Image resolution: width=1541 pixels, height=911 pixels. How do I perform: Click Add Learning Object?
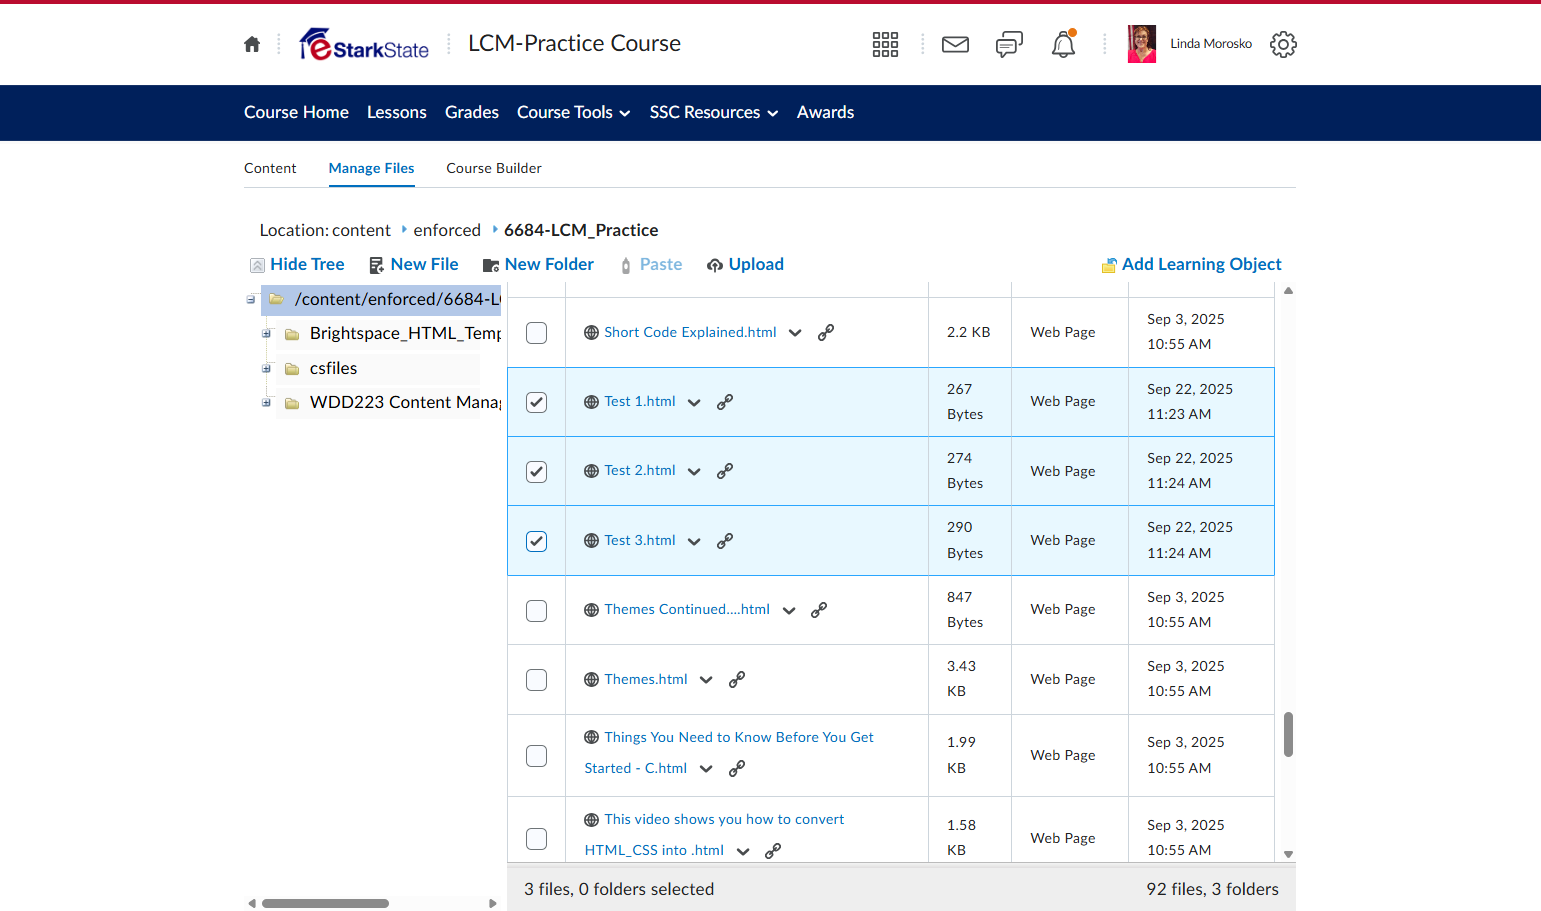1191,264
